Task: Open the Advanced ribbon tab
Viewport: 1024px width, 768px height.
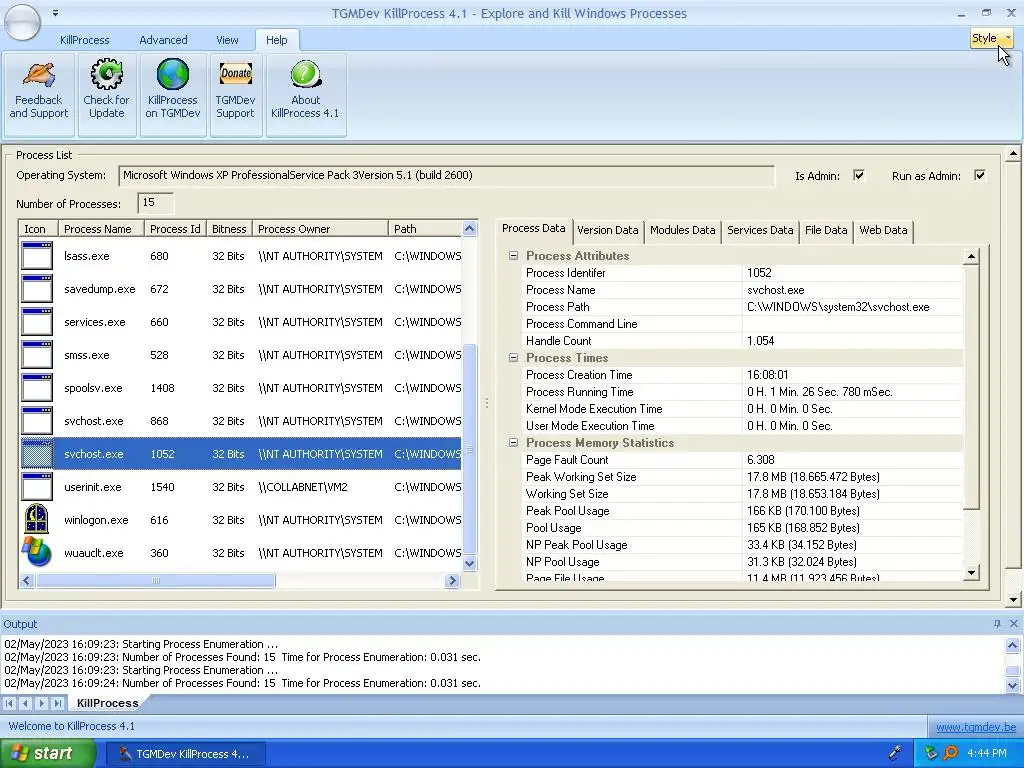Action: coord(163,40)
